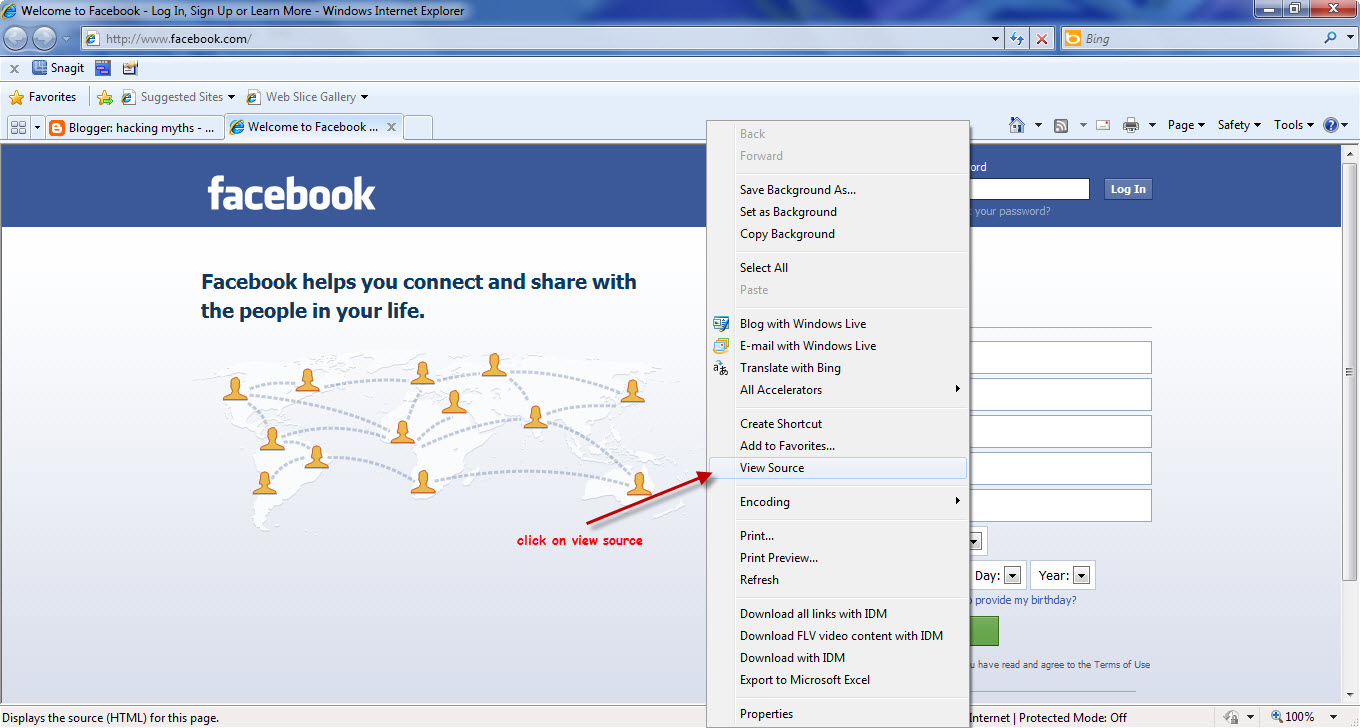This screenshot has width=1360, height=728.
Task: Open the Print options dropdown arrow
Action: coord(1152,125)
